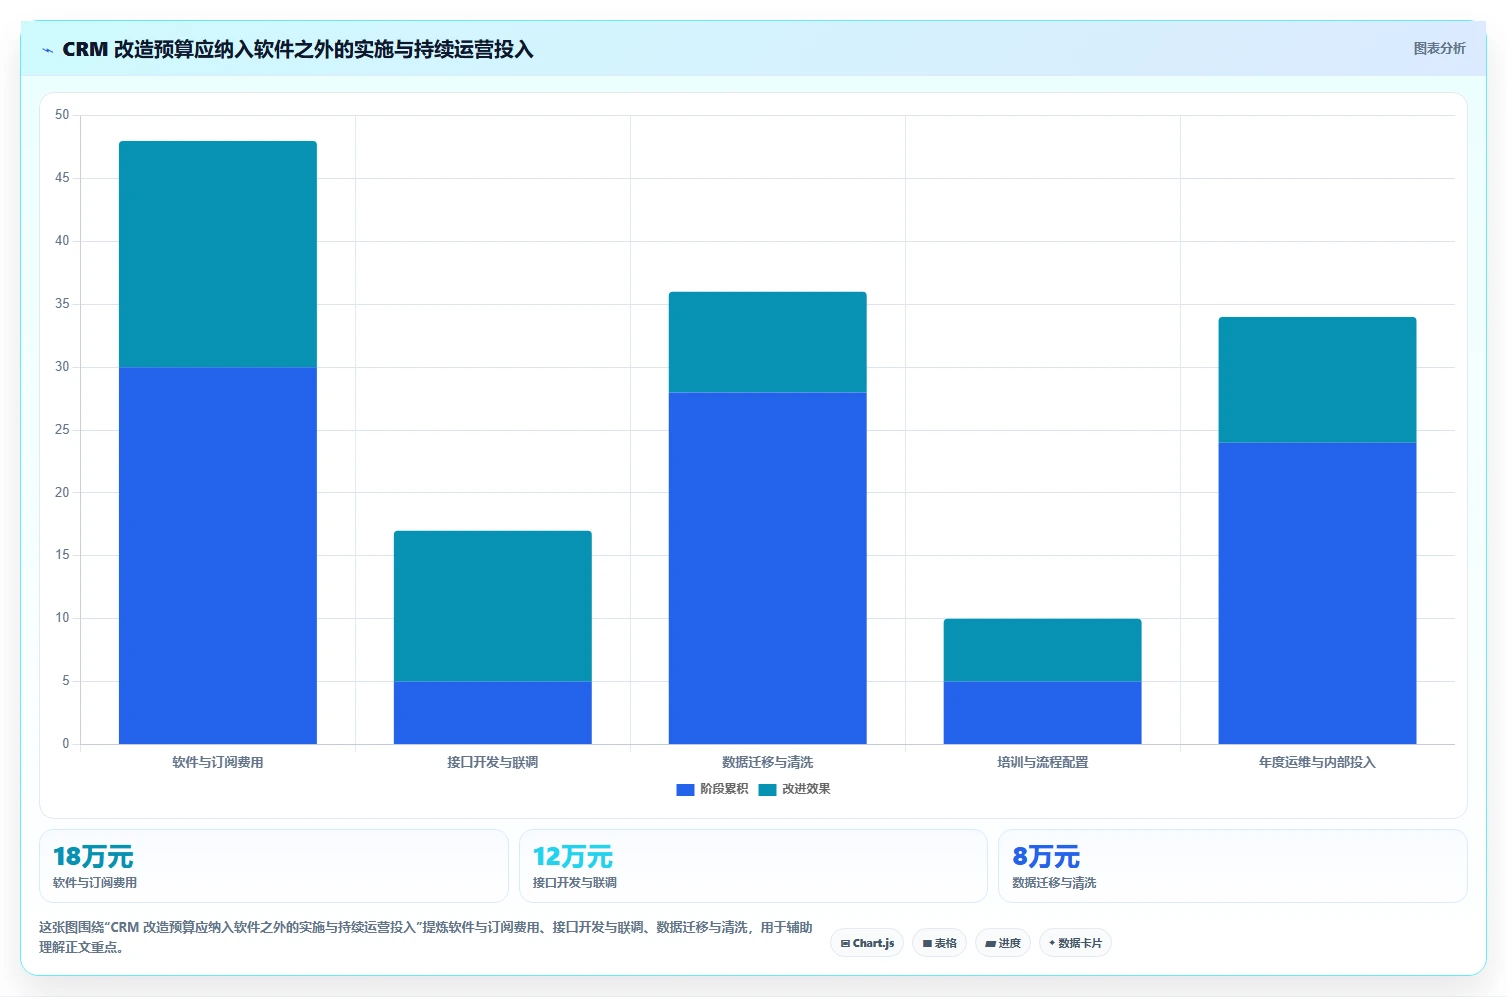Click the blue segment of 数据迁移与清洗 bar
Screen dimensions: 1507x997
(768, 568)
